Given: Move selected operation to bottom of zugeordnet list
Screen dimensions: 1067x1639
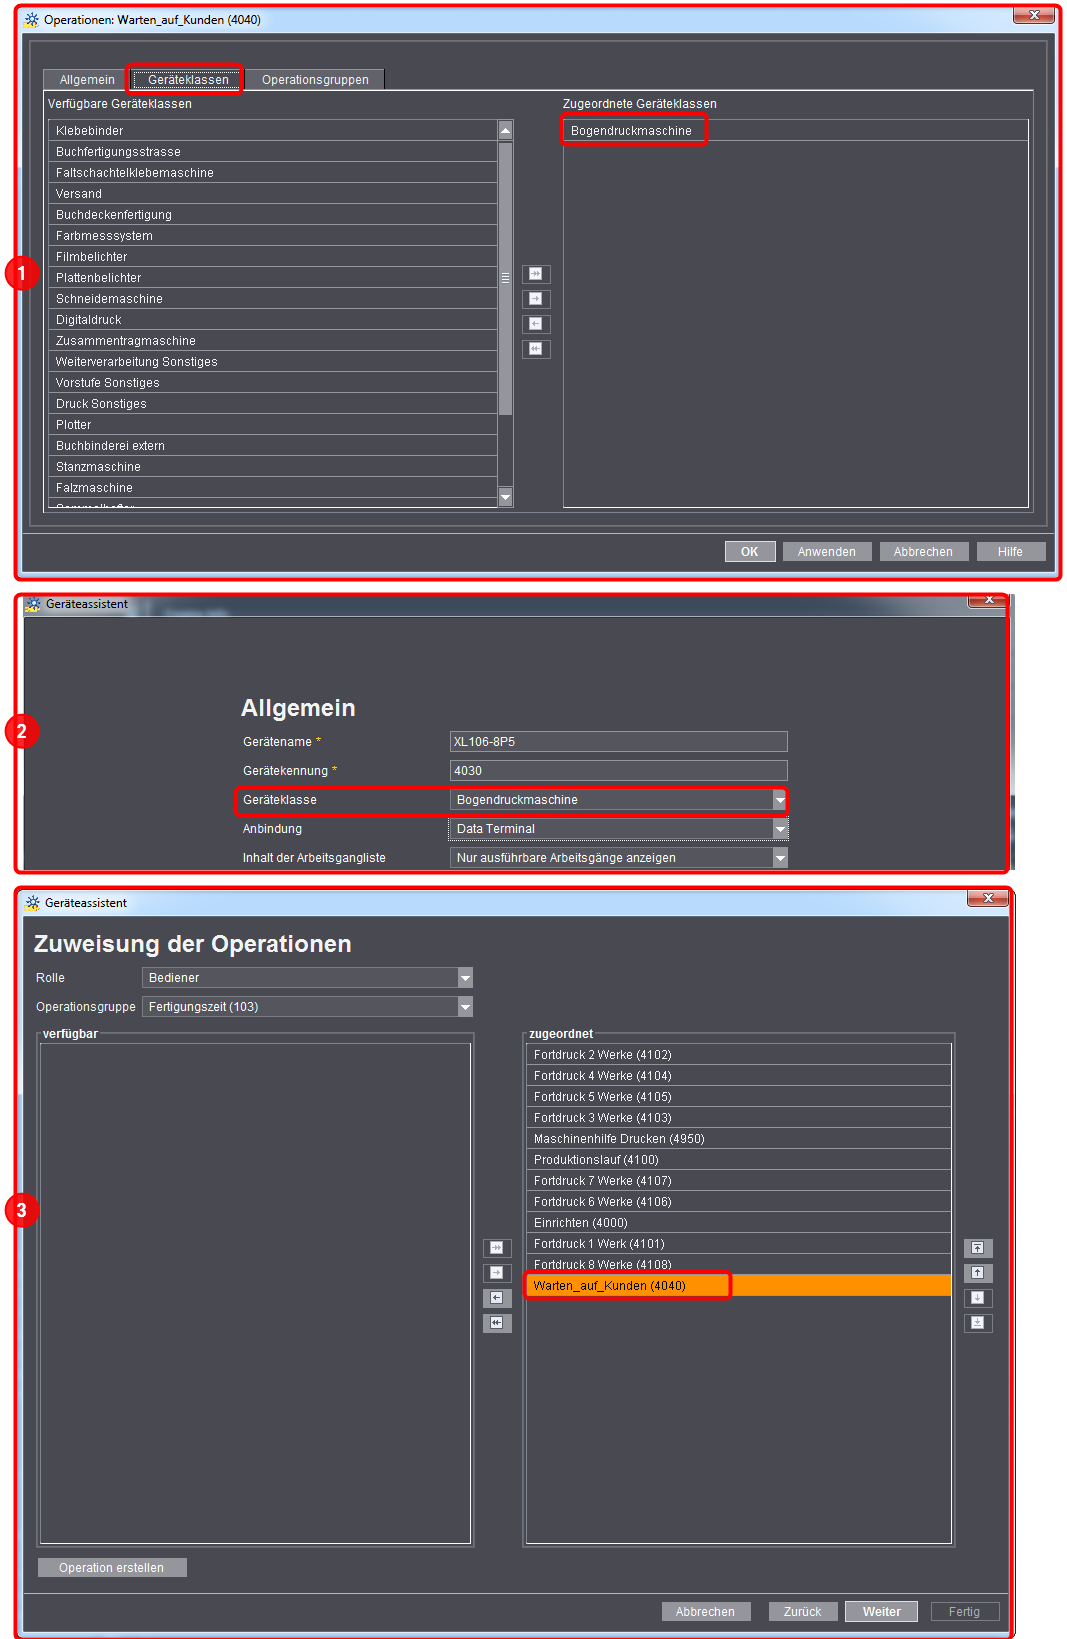Looking at the screenshot, I should (x=978, y=1323).
